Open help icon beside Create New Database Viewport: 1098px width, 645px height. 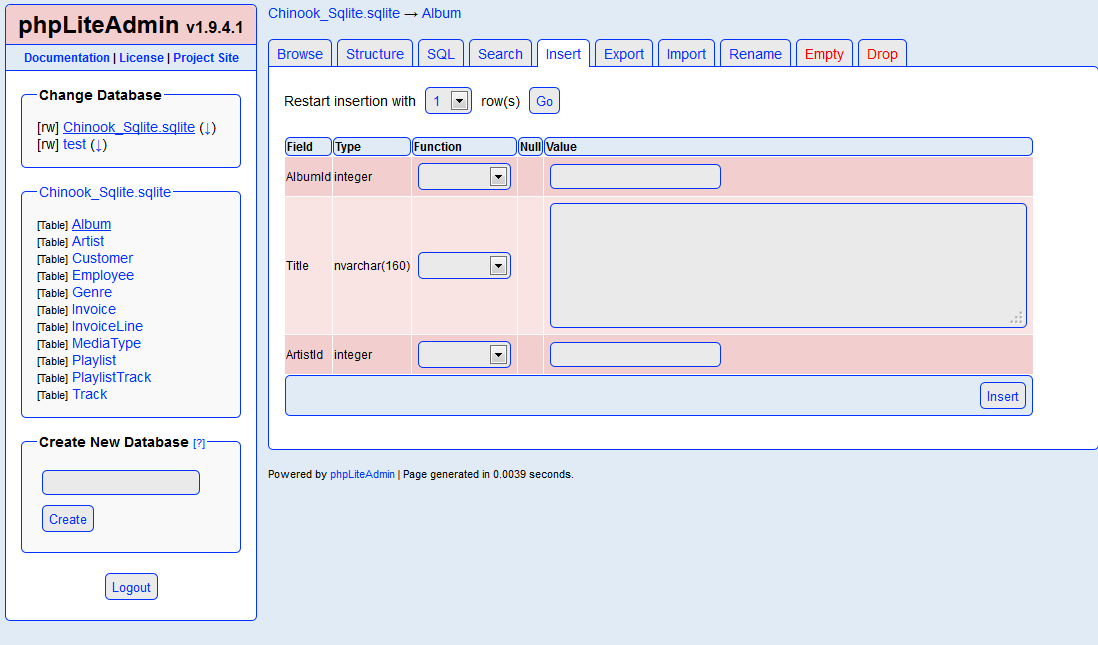click(199, 443)
